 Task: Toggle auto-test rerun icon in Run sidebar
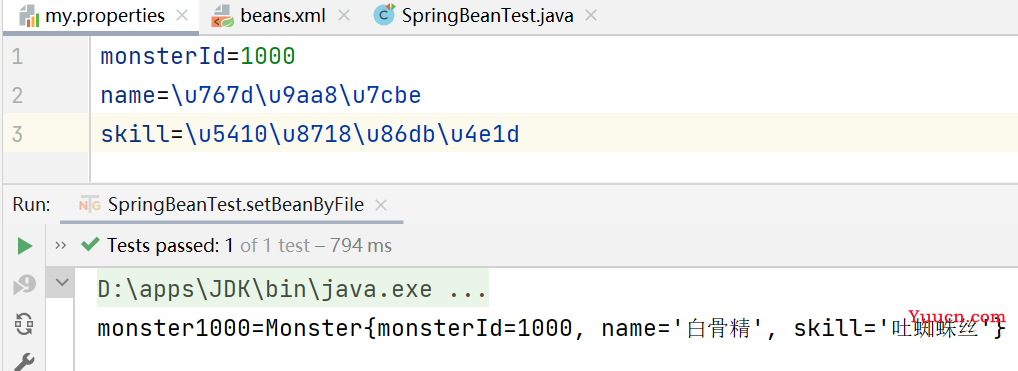(25, 324)
